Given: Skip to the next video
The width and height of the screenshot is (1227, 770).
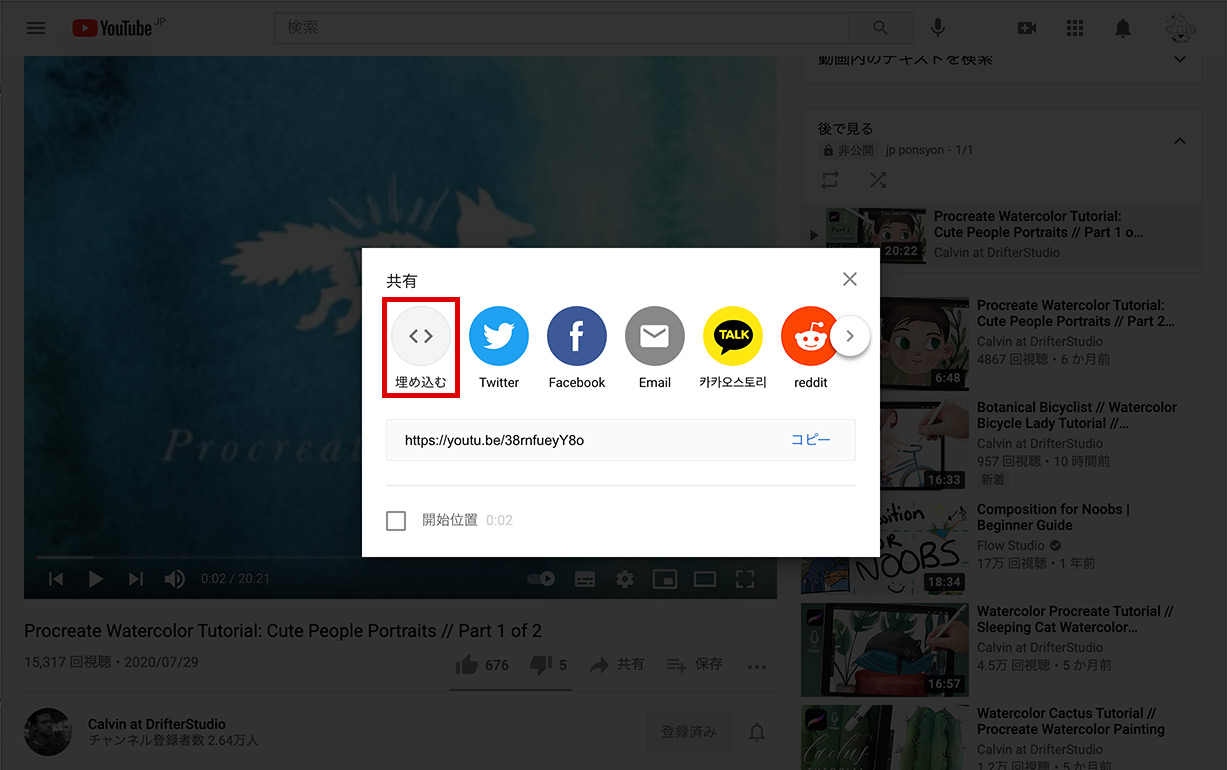Looking at the screenshot, I should point(136,578).
